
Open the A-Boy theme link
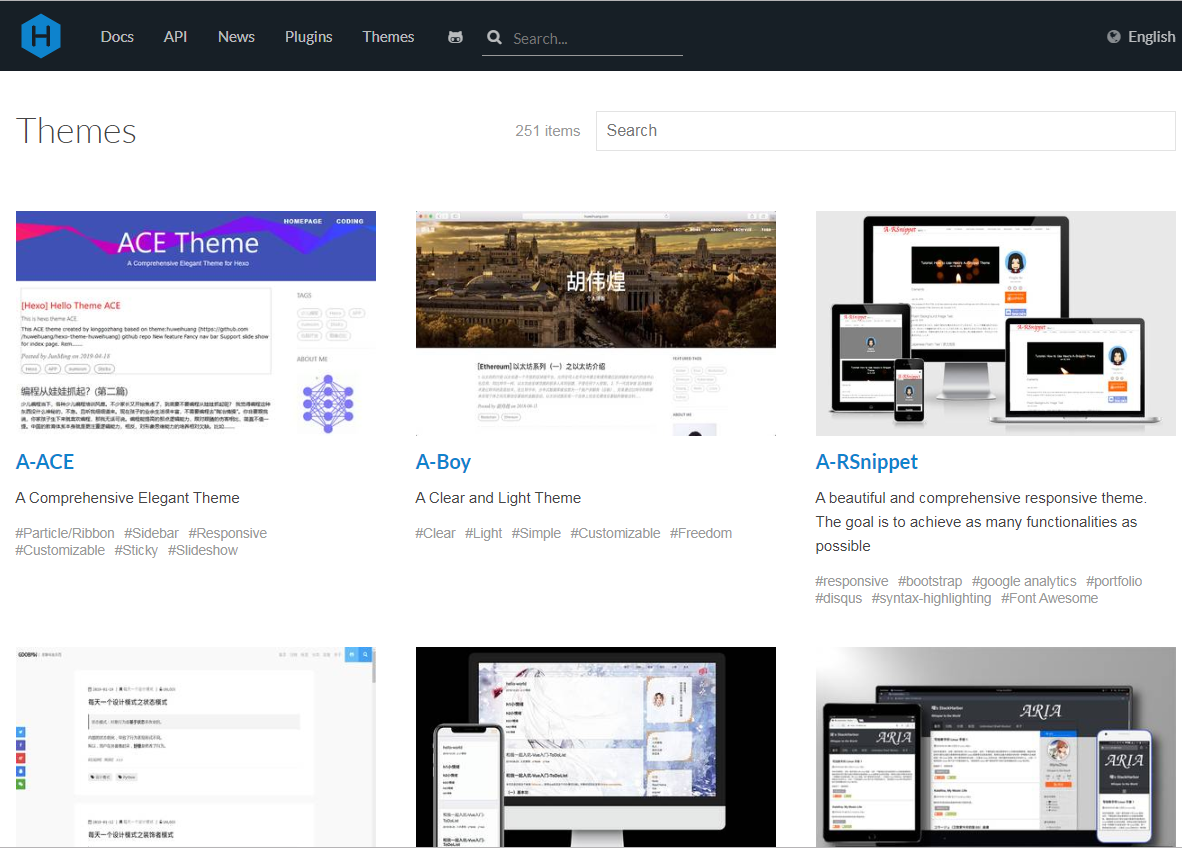click(443, 462)
